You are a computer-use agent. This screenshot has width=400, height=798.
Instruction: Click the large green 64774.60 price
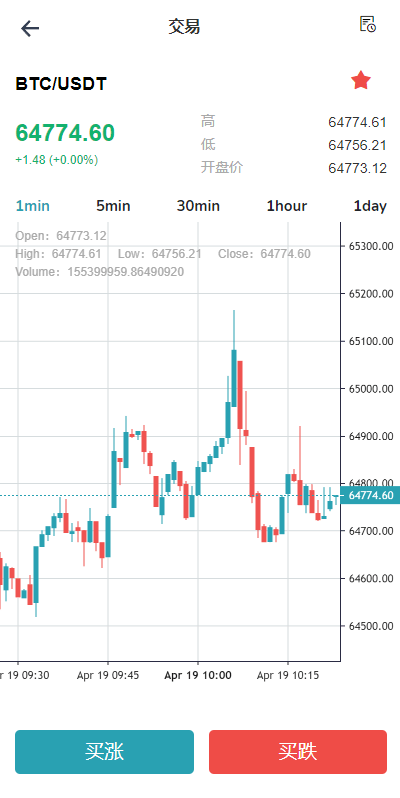point(65,133)
